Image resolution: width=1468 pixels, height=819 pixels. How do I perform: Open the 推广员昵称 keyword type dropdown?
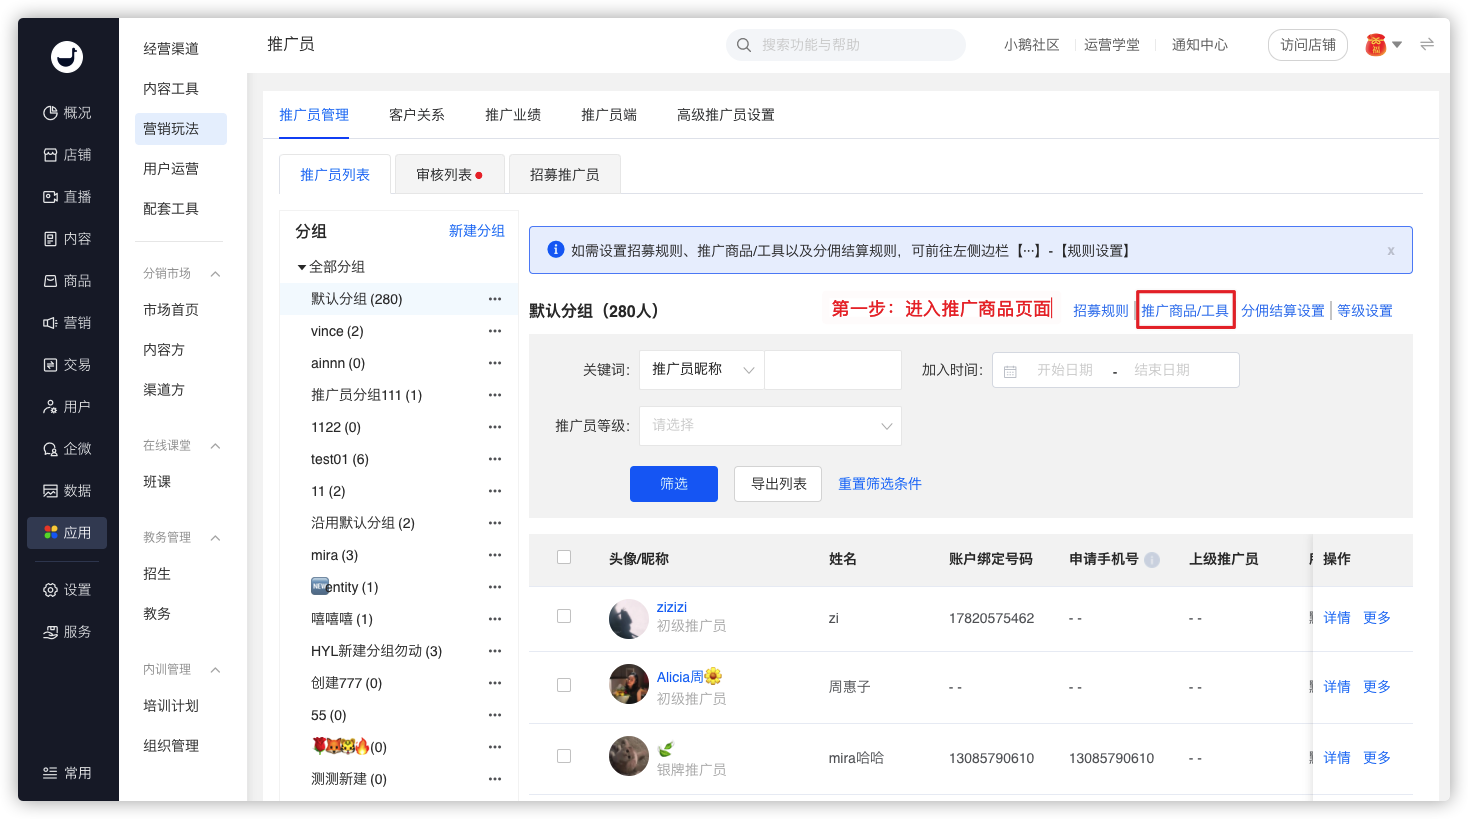coord(702,370)
